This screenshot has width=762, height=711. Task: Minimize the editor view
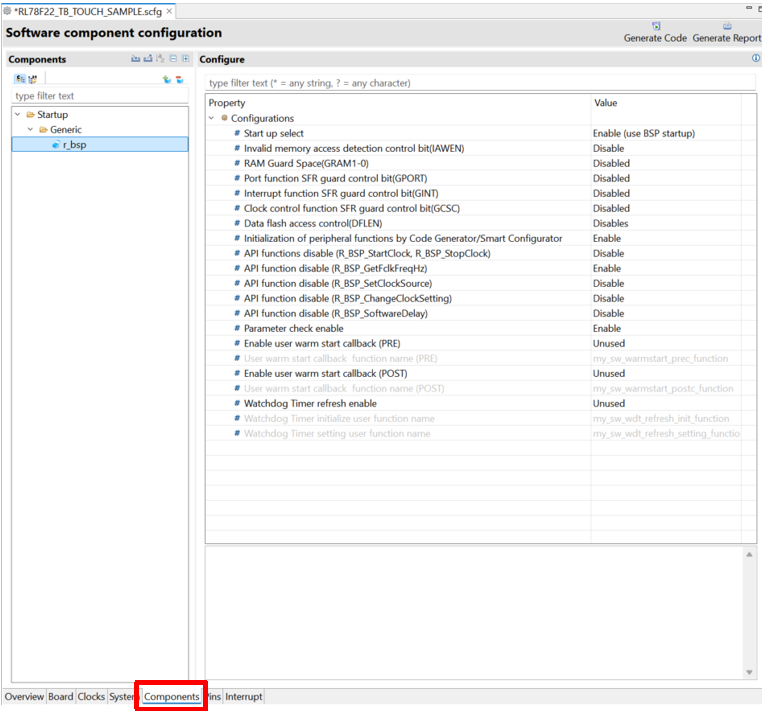coord(749,8)
